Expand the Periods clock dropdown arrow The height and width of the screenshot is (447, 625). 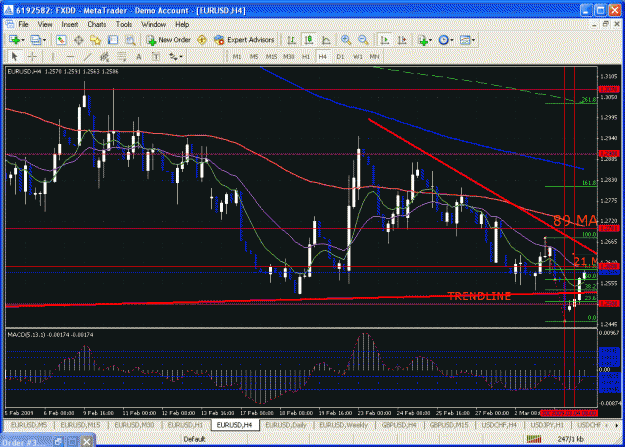tap(452, 40)
